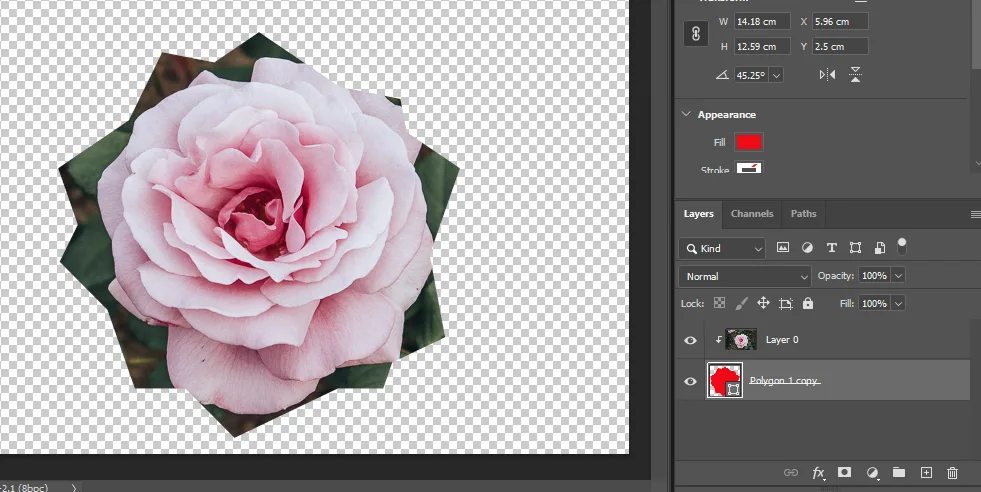Filter for smart objects icon
Image resolution: width=981 pixels, height=492 pixels.
coord(879,248)
